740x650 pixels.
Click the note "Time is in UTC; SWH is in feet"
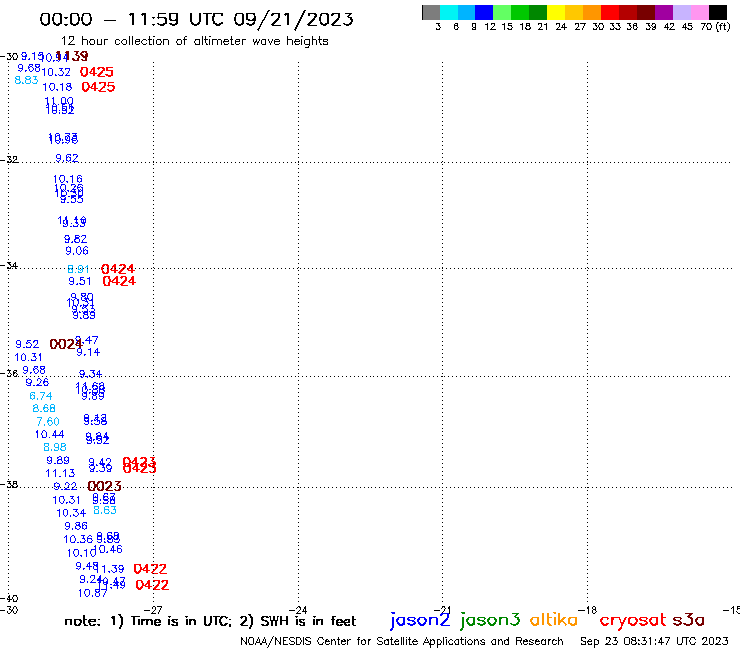(x=210, y=621)
